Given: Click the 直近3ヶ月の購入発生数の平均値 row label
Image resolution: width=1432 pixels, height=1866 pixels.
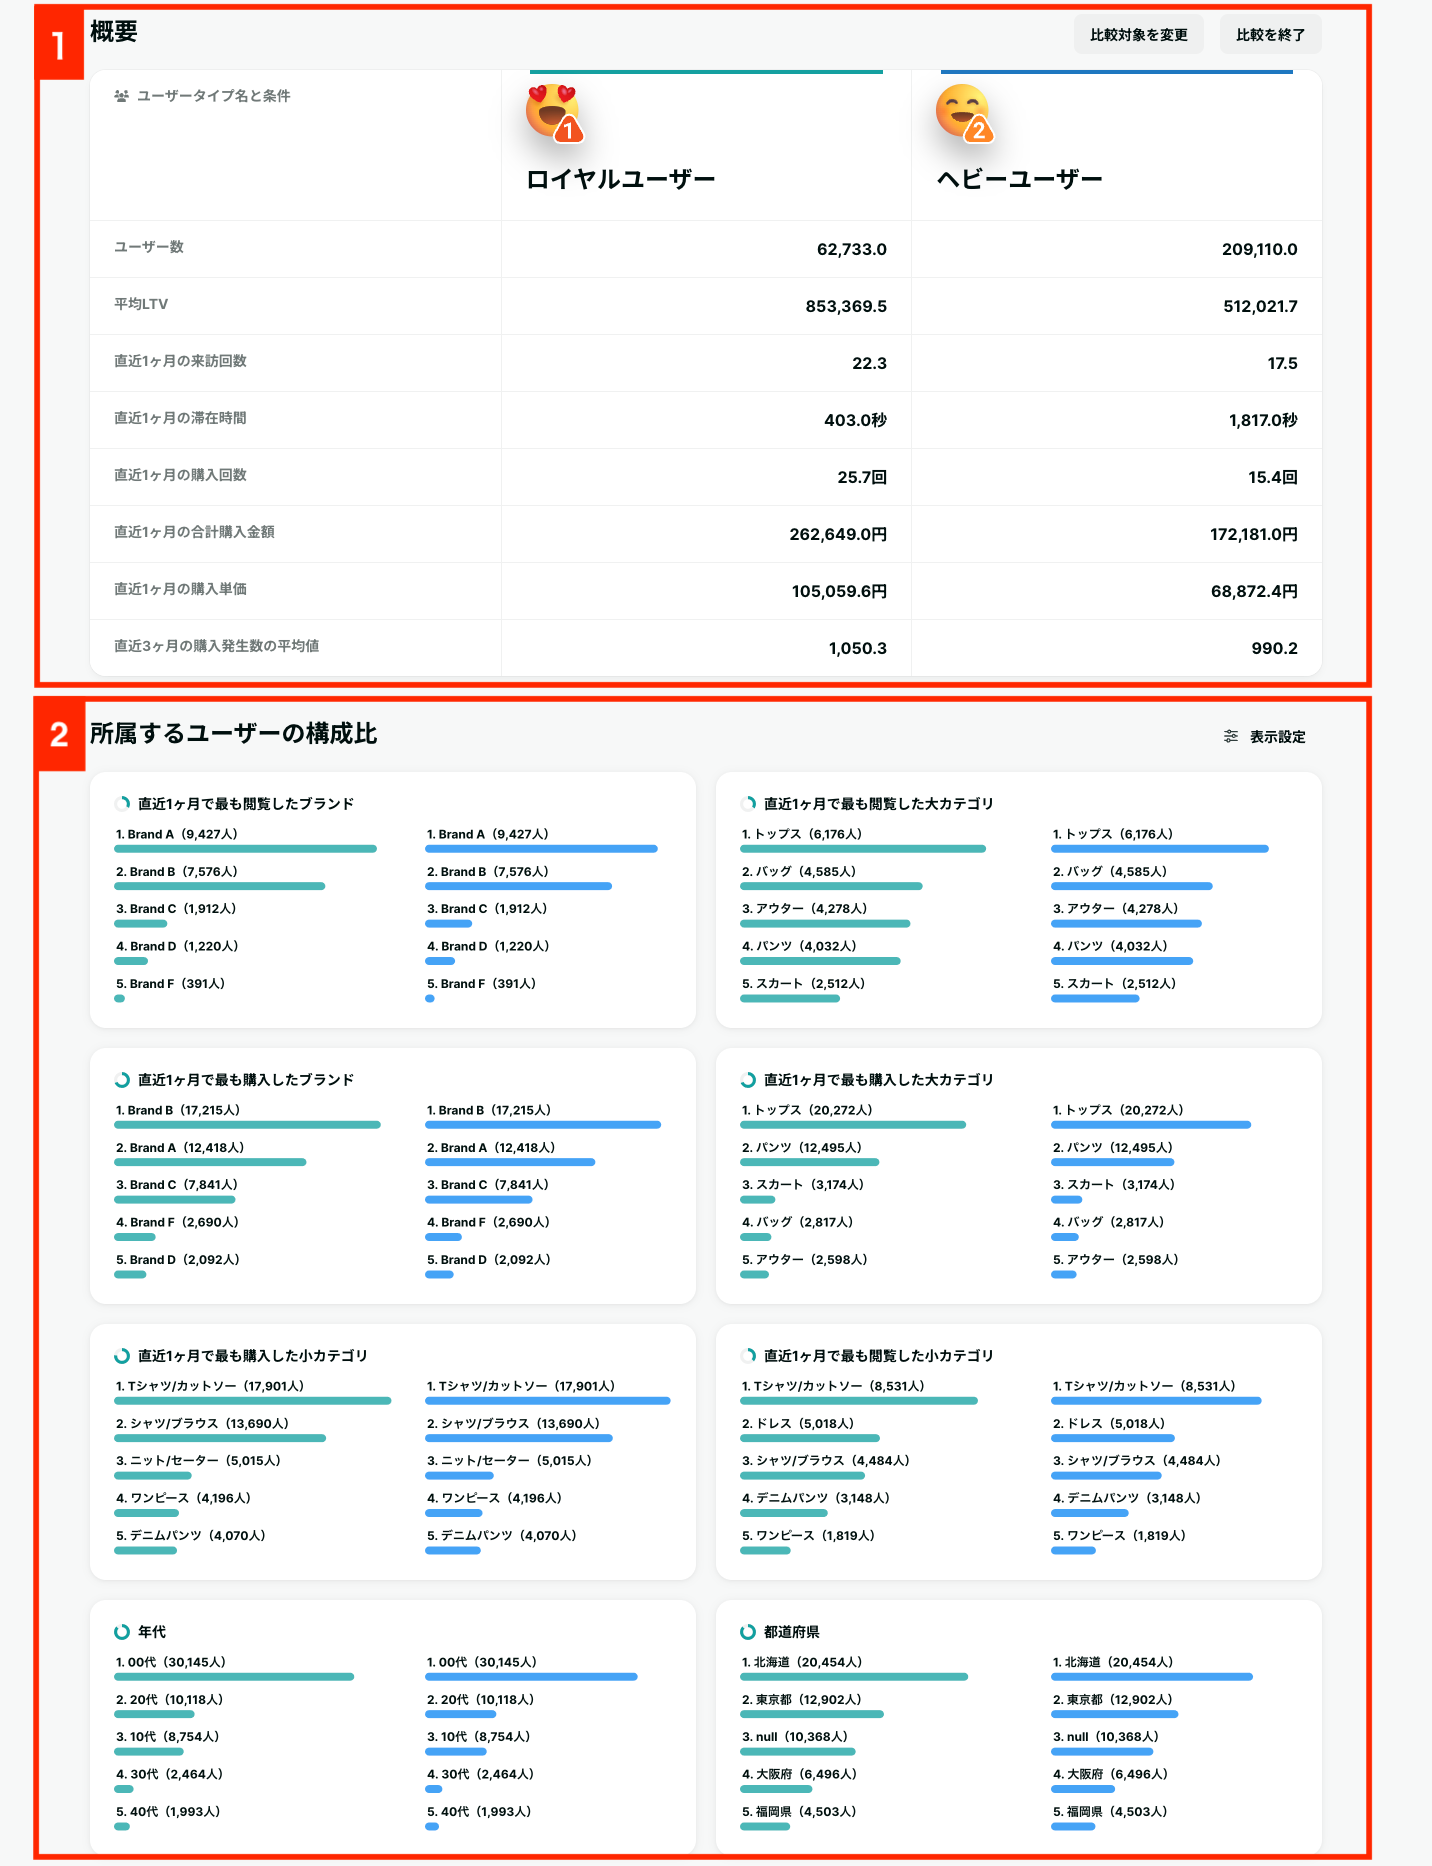Looking at the screenshot, I should (x=217, y=646).
